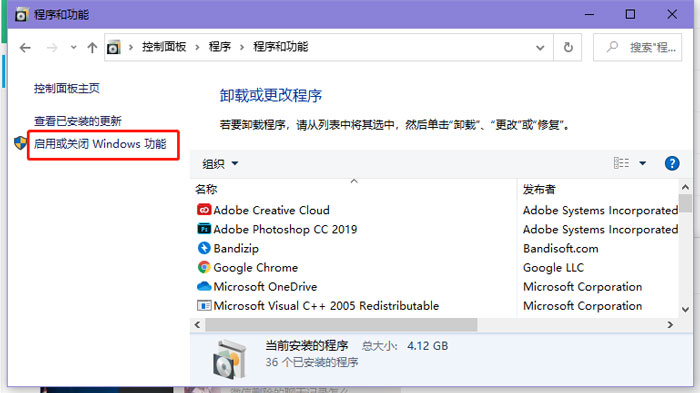
Task: Select Adobe Photoshop CC 2019 icon
Action: pyautogui.click(x=204, y=229)
